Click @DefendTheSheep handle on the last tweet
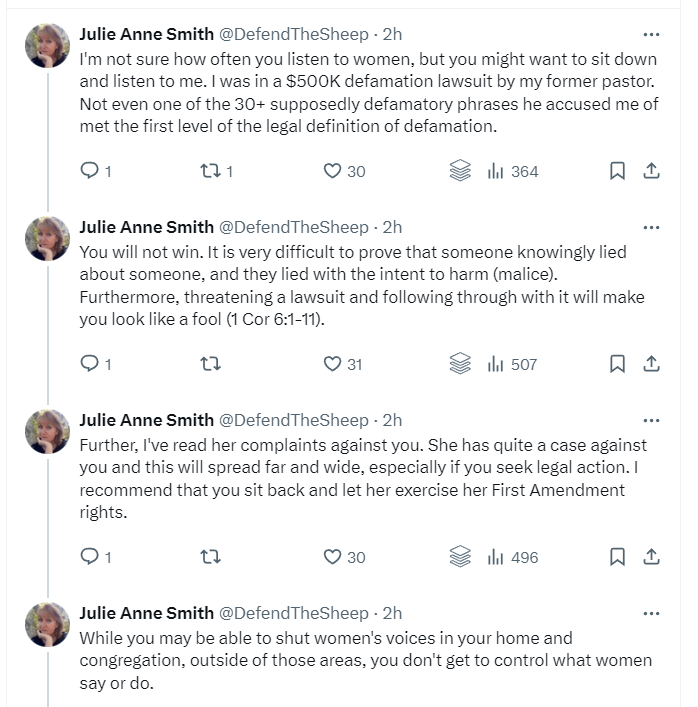The image size is (698, 707). tap(293, 613)
